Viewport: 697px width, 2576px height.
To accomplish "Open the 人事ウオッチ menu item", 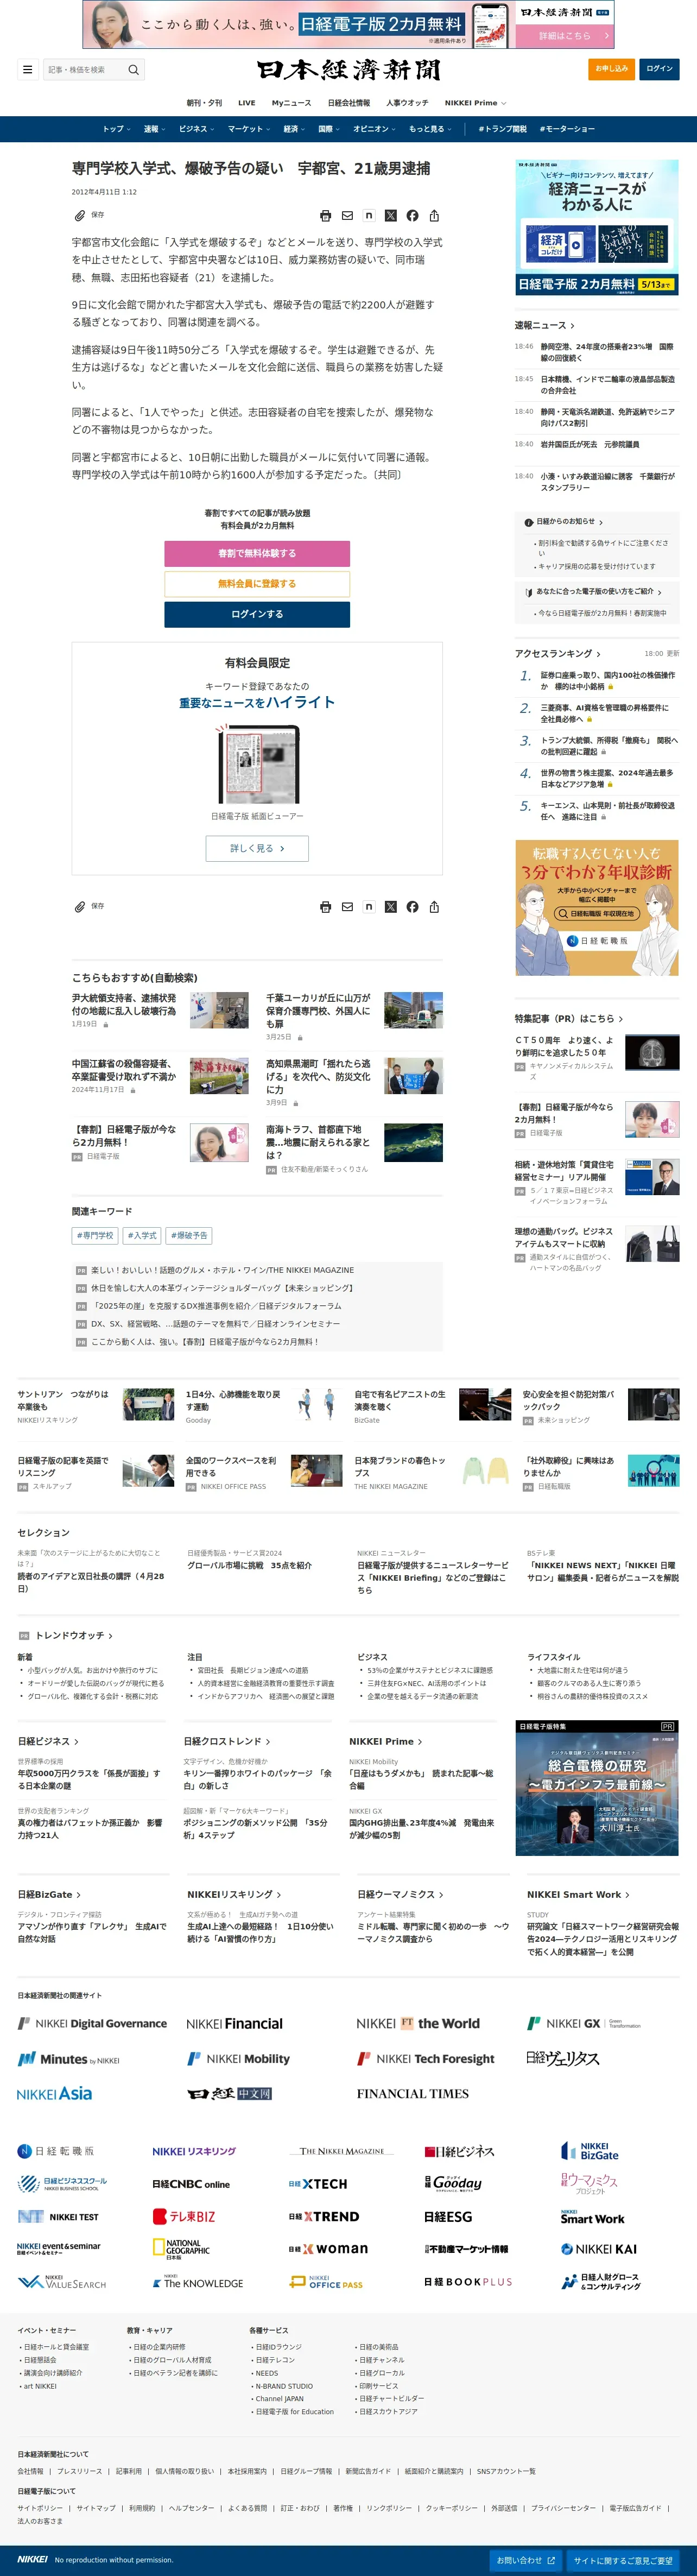I will 407,103.
